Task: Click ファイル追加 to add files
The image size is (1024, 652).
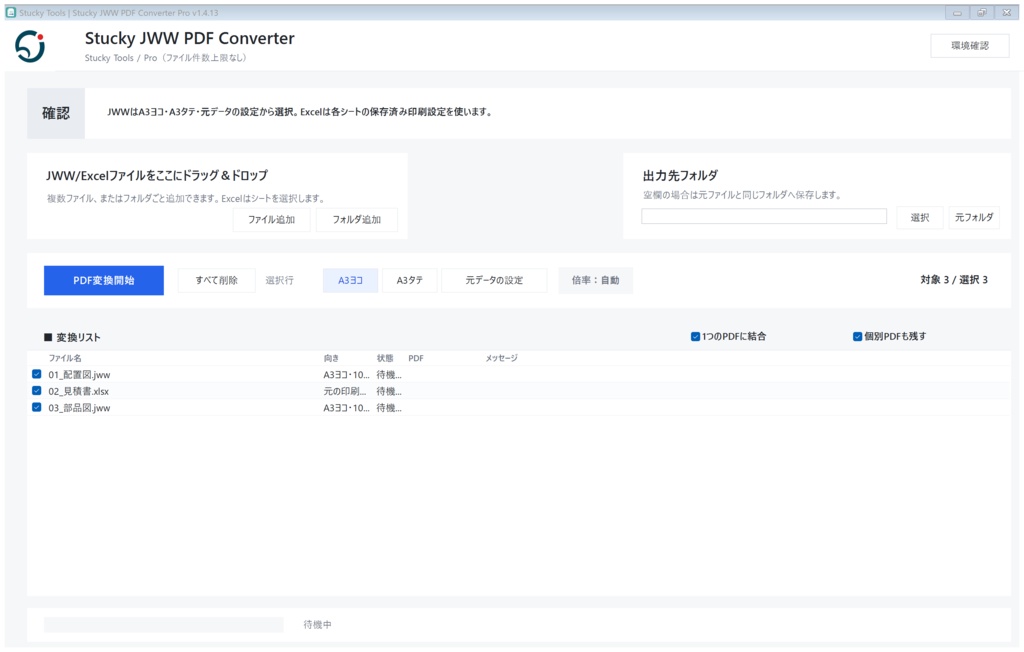Action: pyautogui.click(x=271, y=220)
